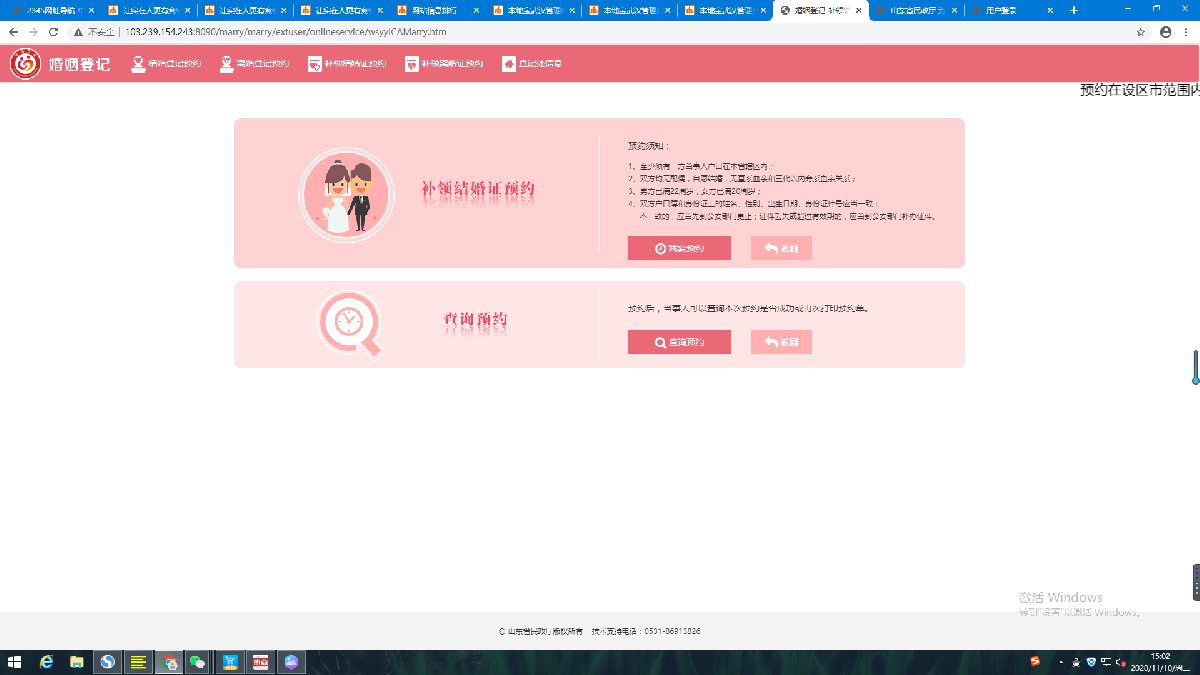Open the Sogou browser taskbar icon
Image resolution: width=1200 pixels, height=675 pixels.
(108, 662)
